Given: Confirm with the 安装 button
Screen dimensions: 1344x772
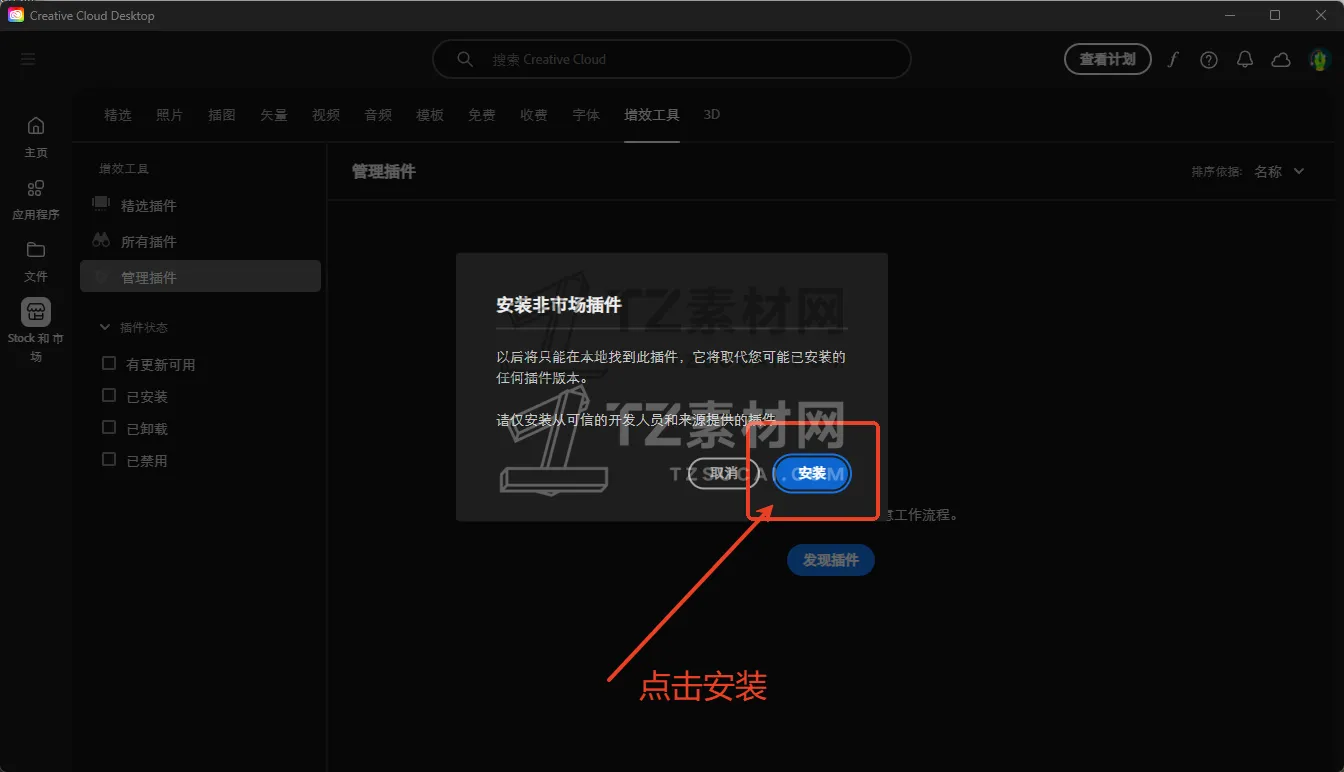Looking at the screenshot, I should click(812, 473).
